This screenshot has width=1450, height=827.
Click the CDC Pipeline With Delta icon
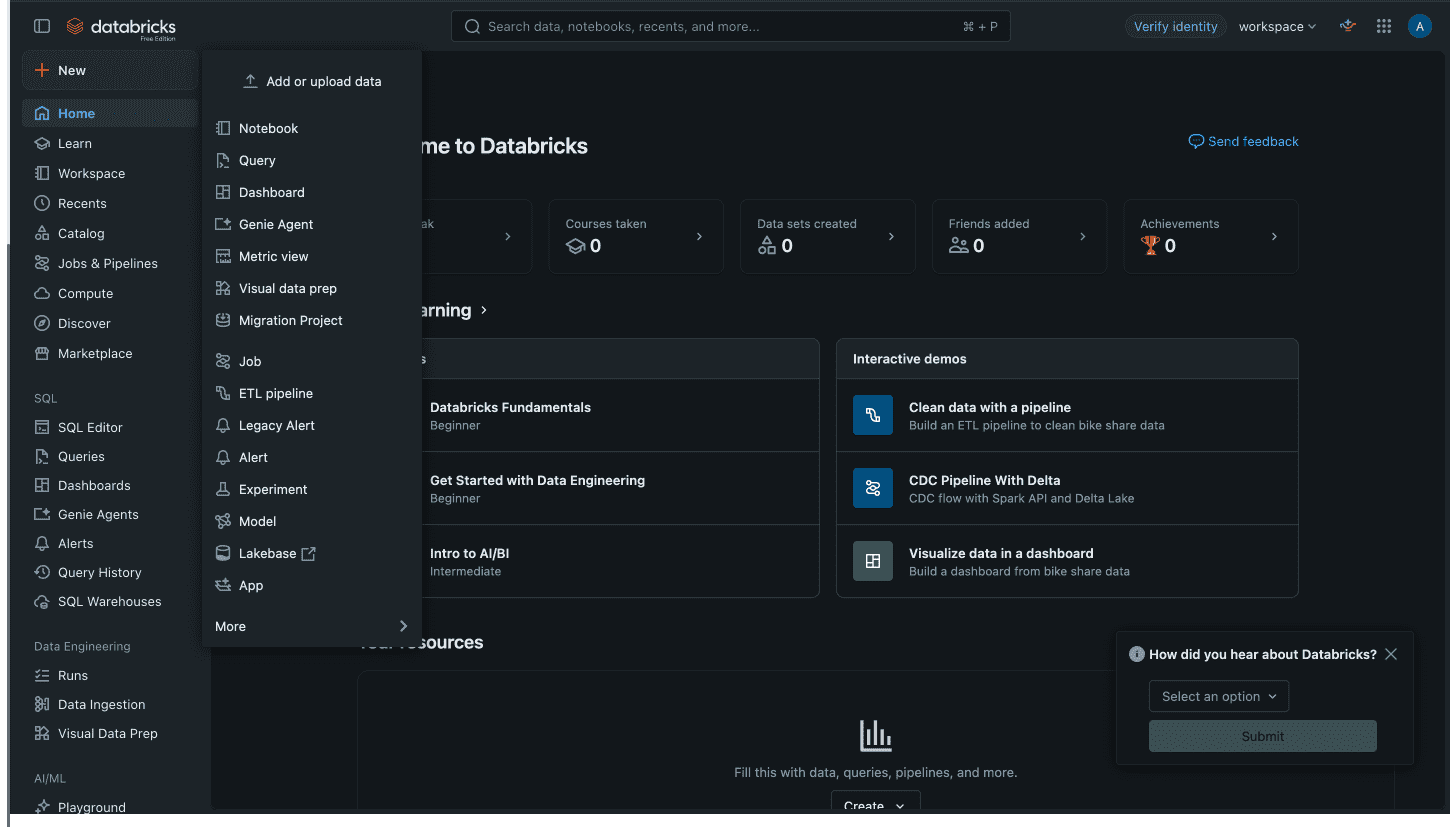tap(873, 488)
